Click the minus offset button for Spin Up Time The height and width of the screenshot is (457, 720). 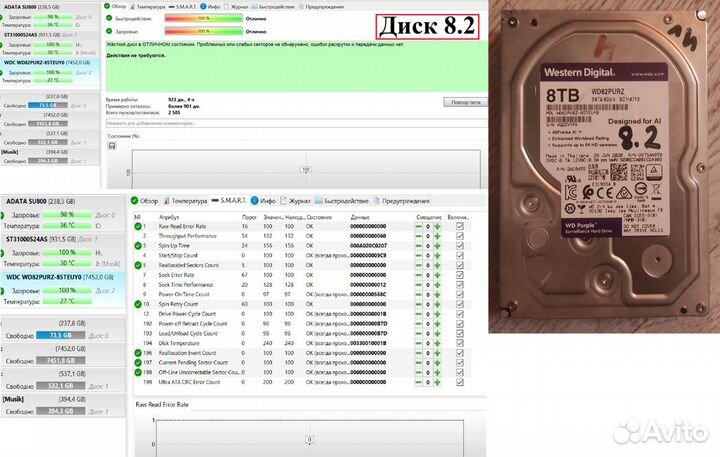[x=418, y=247]
